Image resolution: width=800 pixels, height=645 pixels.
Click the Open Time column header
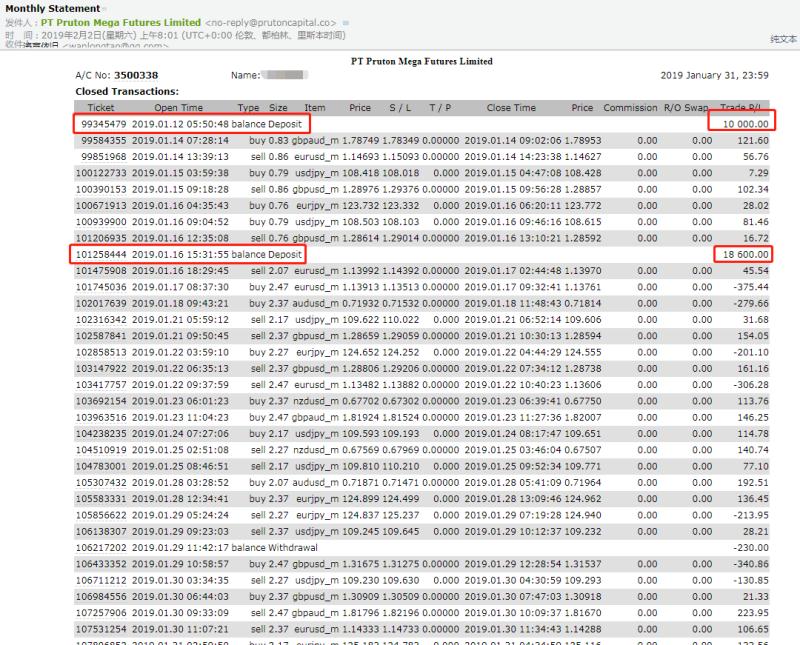(179, 108)
